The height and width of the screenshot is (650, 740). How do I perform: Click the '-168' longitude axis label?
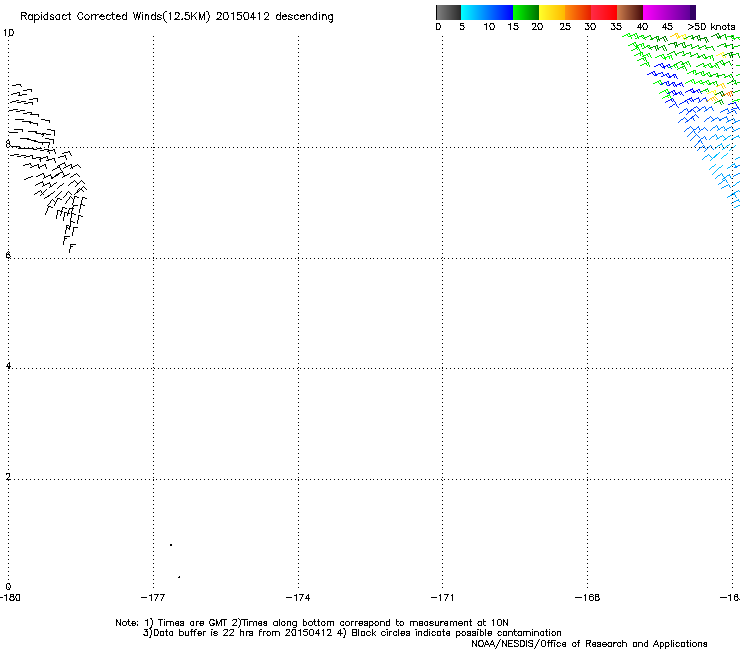587,598
